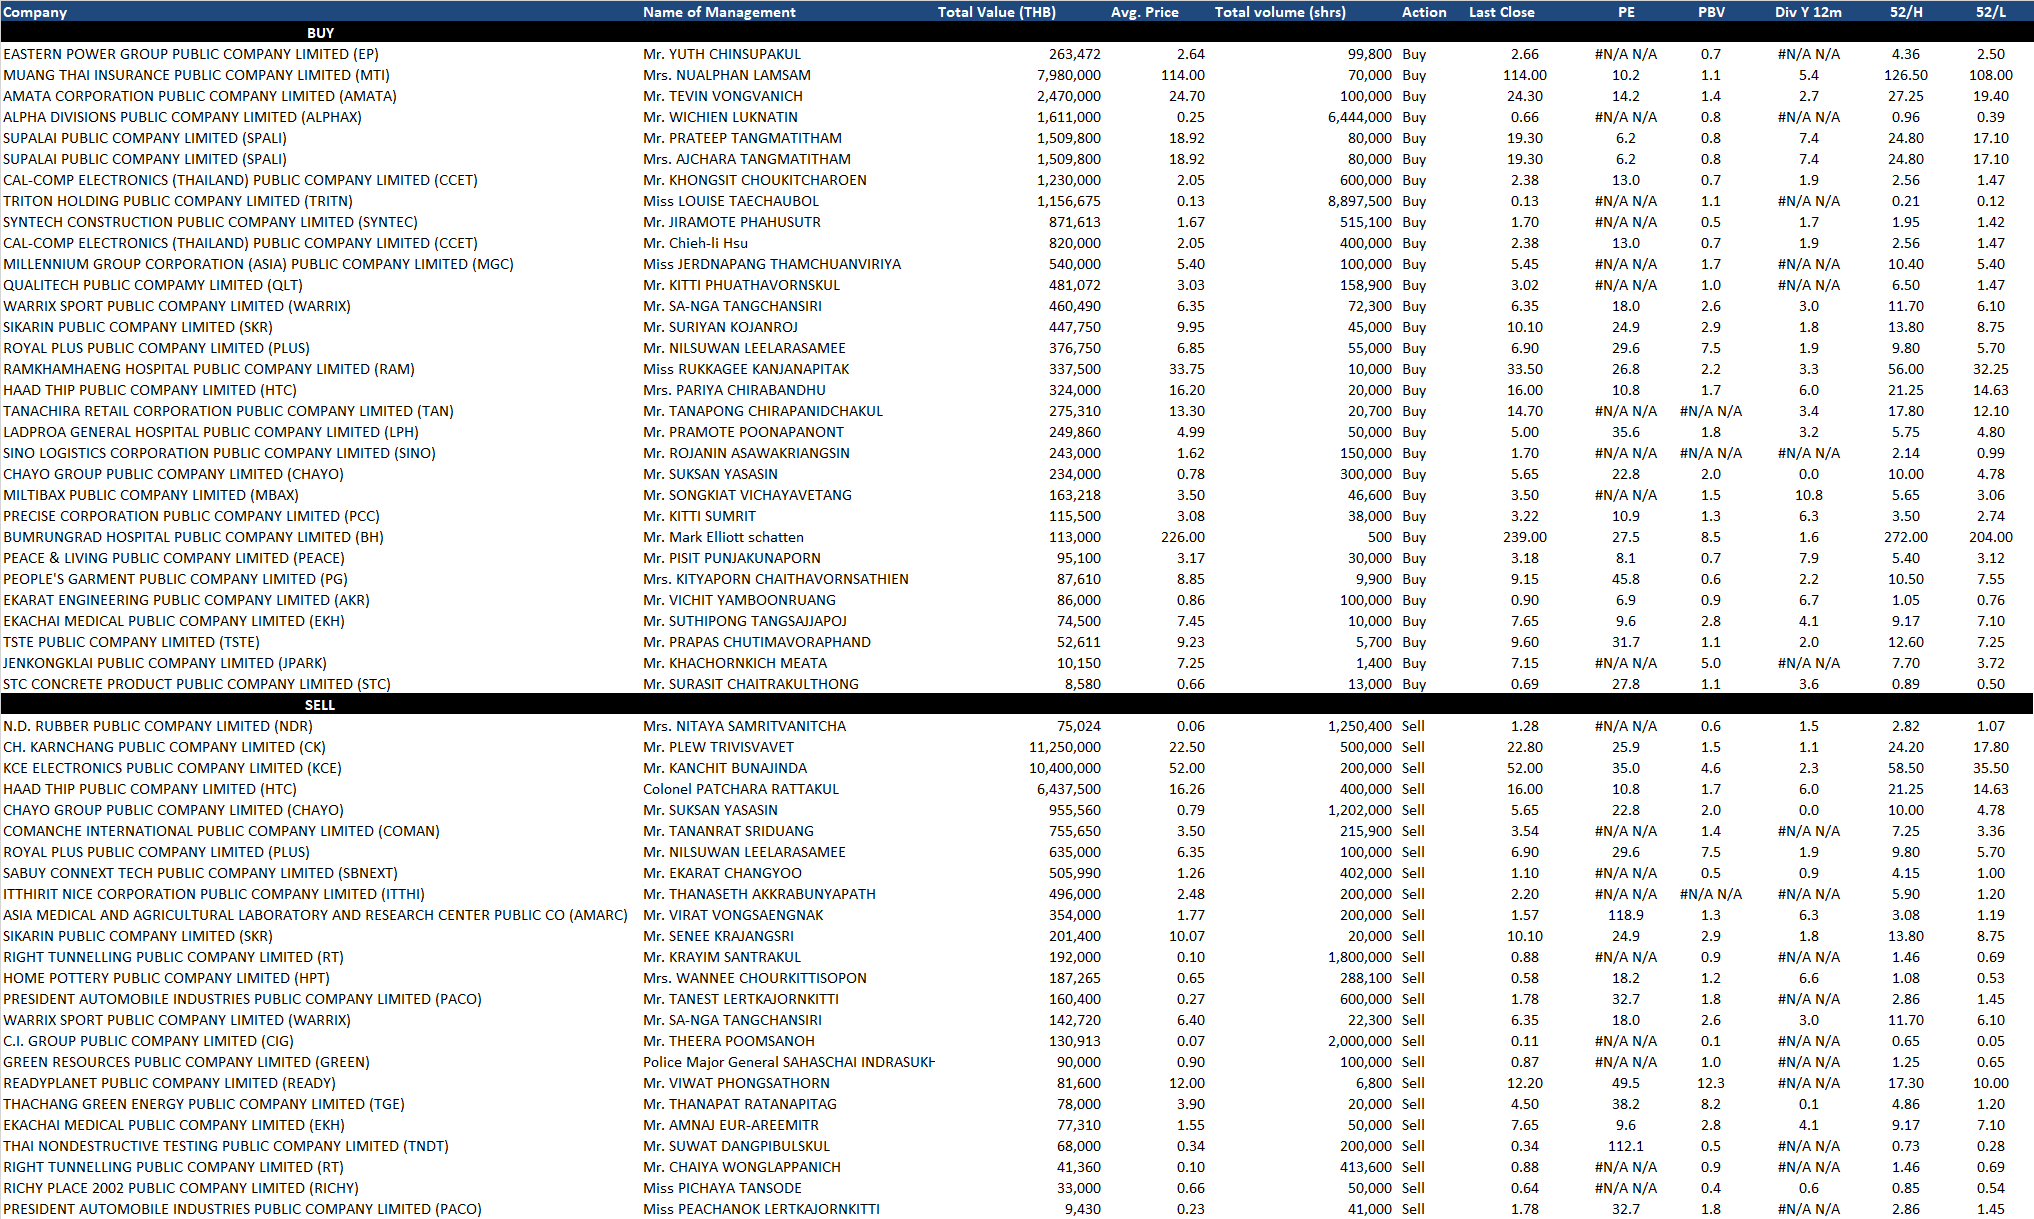Select Millennium Group Corporation (MGC) cell

point(258,264)
